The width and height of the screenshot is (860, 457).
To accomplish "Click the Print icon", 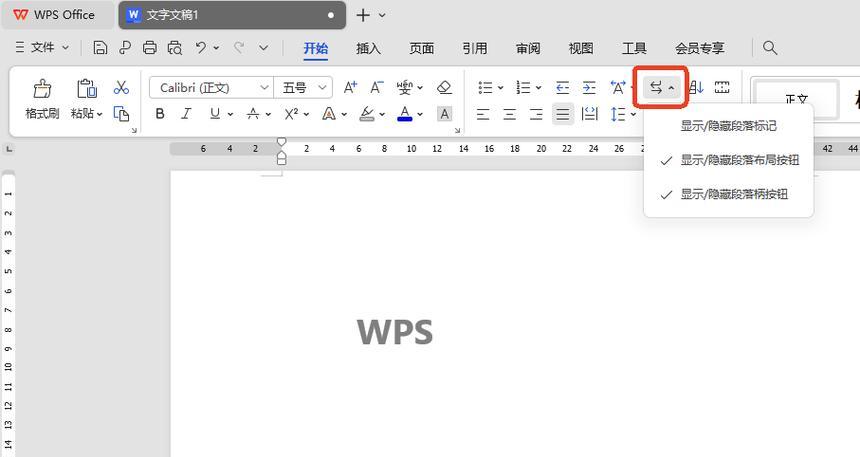I will [150, 48].
